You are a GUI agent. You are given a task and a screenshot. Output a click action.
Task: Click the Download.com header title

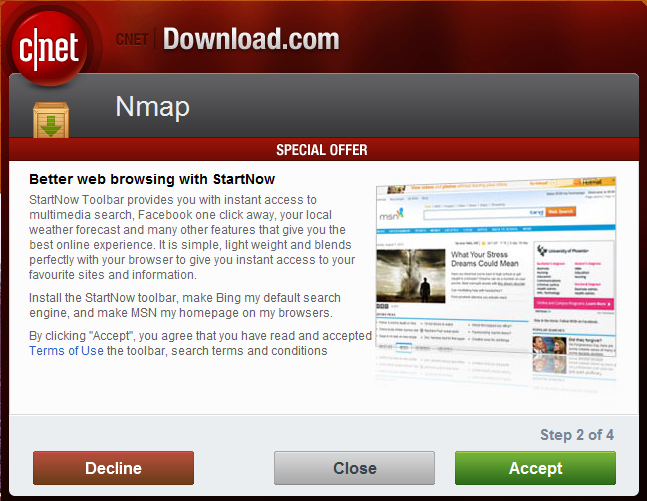(x=251, y=39)
